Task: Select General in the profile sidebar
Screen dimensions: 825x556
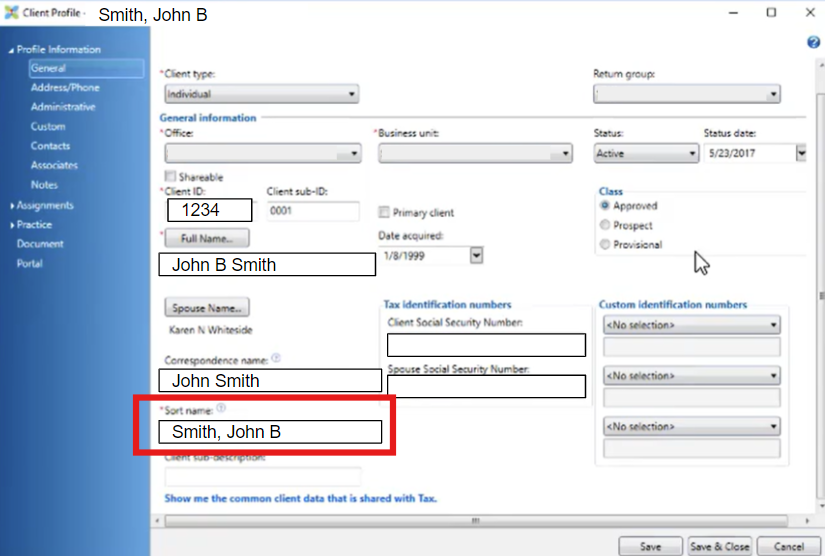Action: coord(86,68)
